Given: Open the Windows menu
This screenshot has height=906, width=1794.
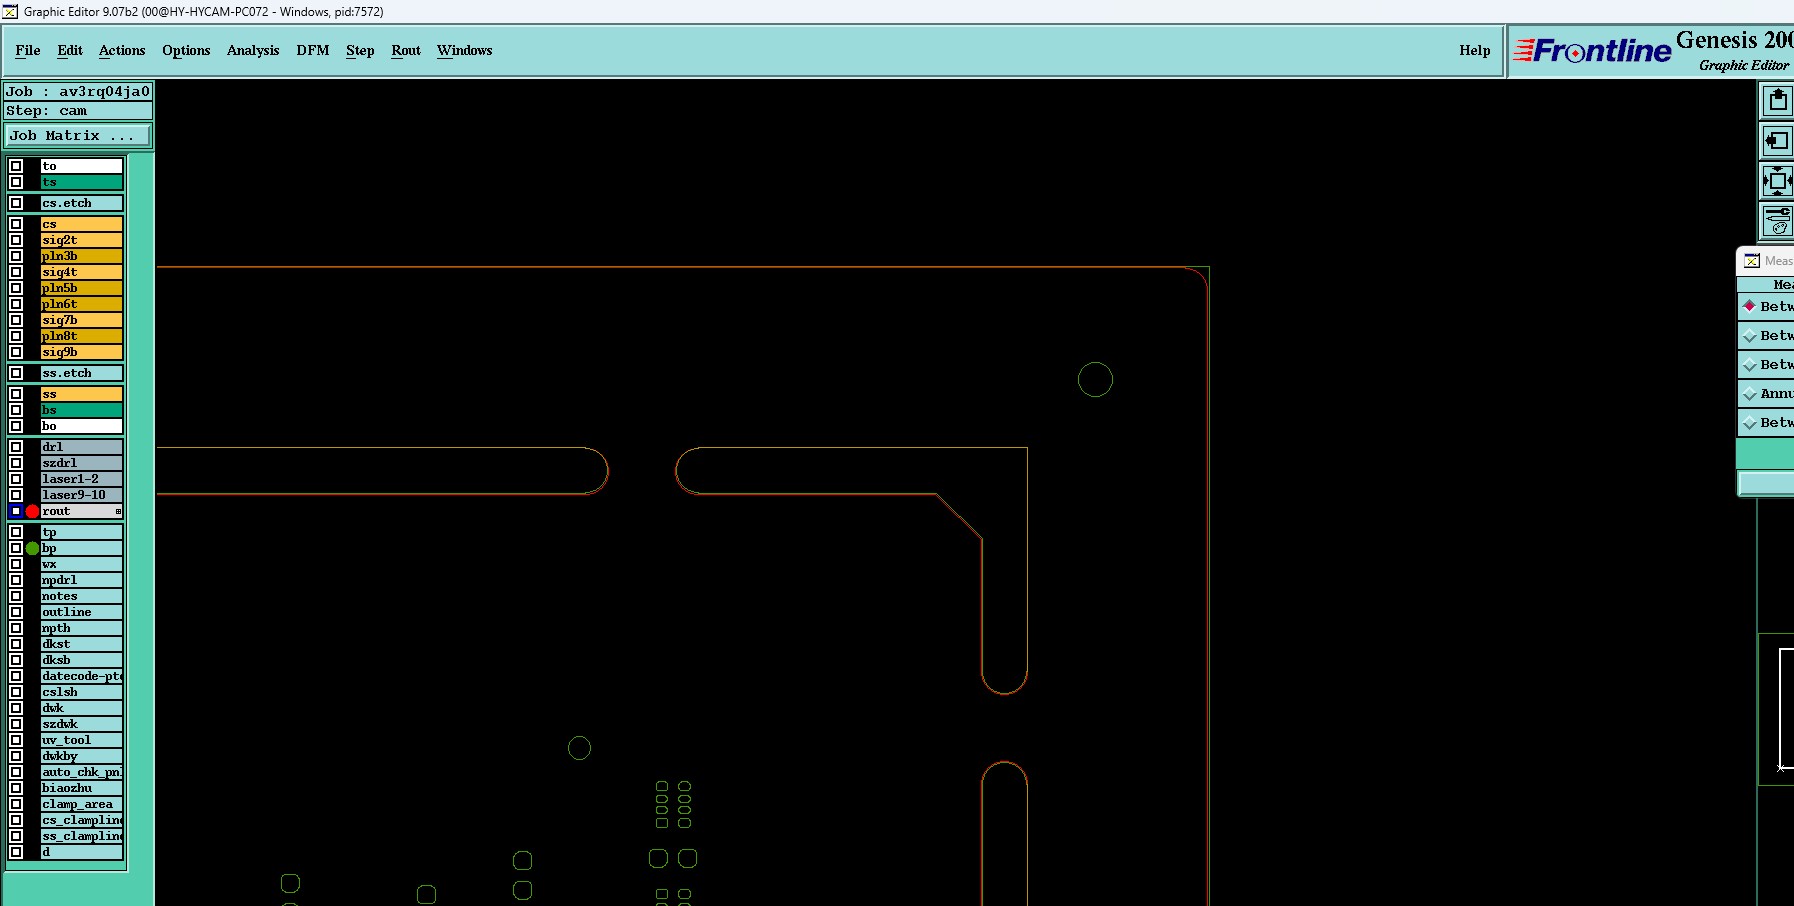Looking at the screenshot, I should tap(465, 51).
